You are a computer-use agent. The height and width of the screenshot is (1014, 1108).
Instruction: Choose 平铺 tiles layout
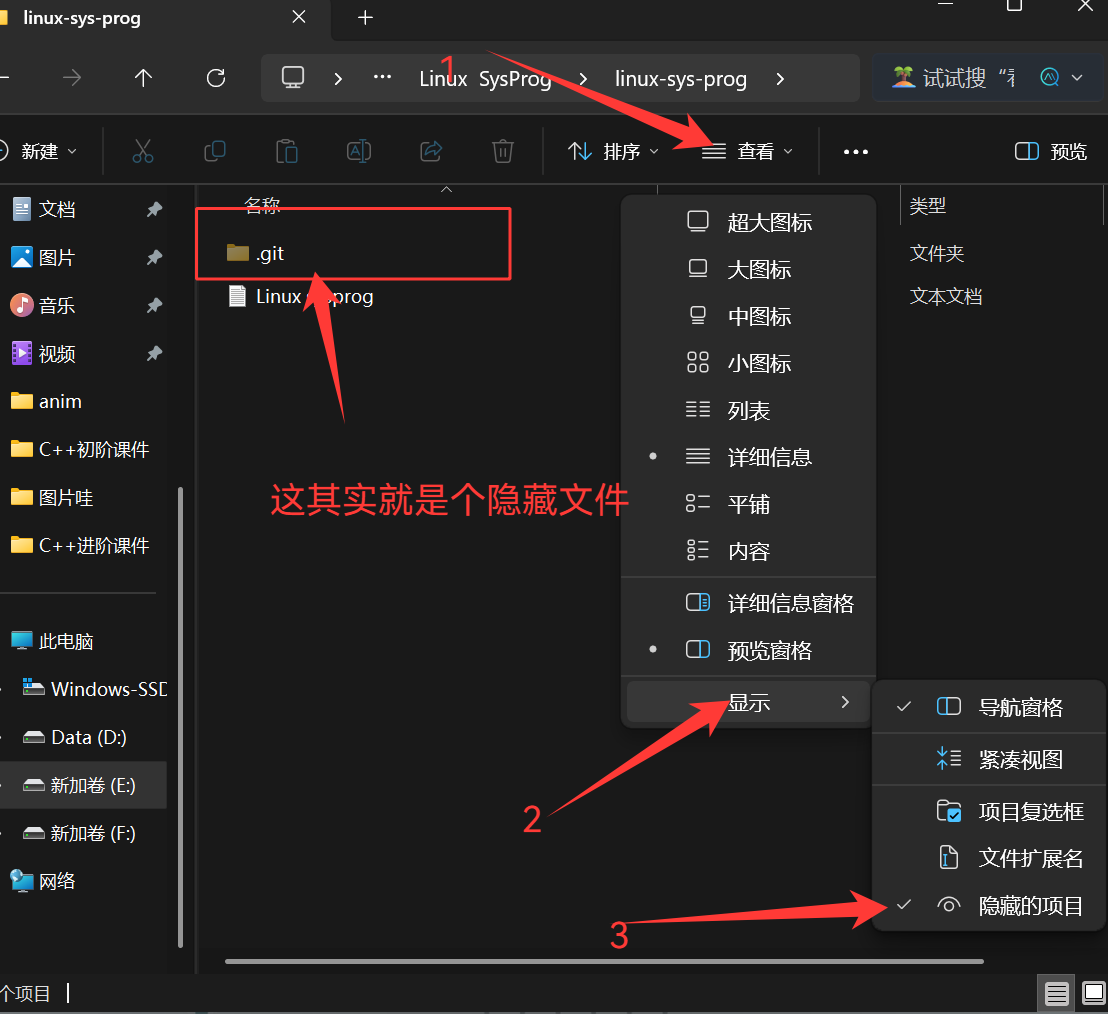748,505
